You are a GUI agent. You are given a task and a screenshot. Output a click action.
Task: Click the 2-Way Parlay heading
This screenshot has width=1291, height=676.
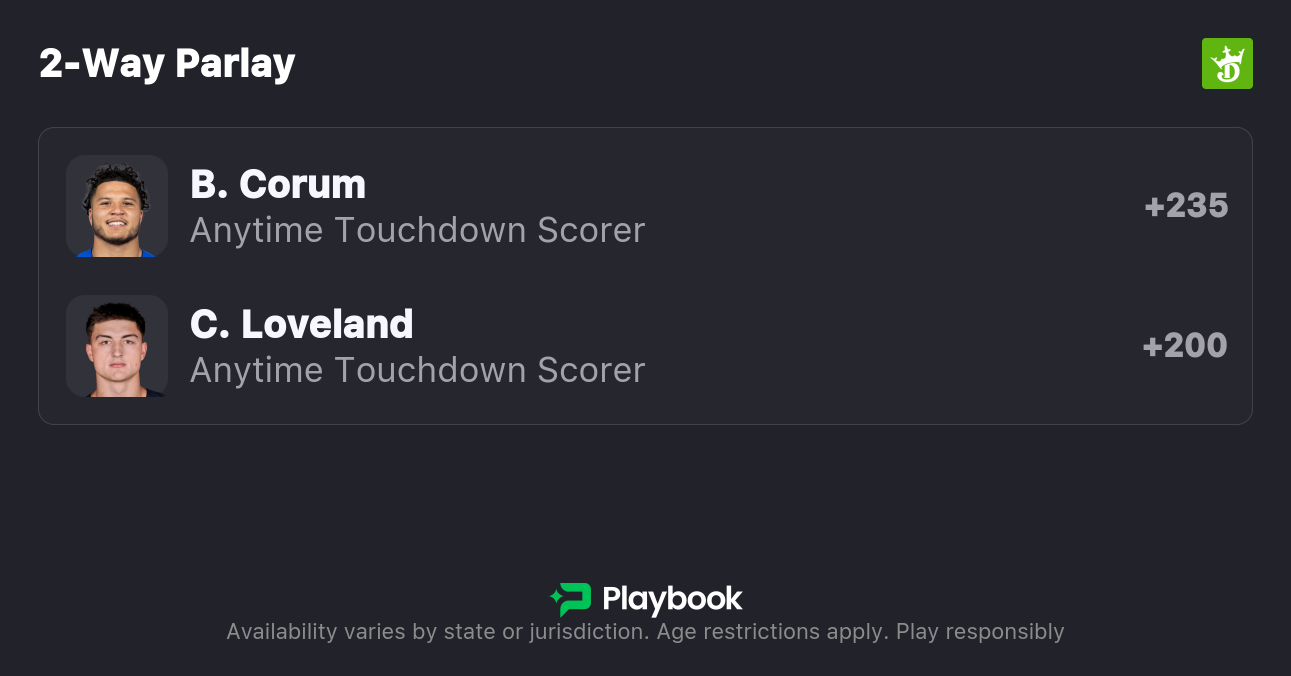tap(167, 63)
